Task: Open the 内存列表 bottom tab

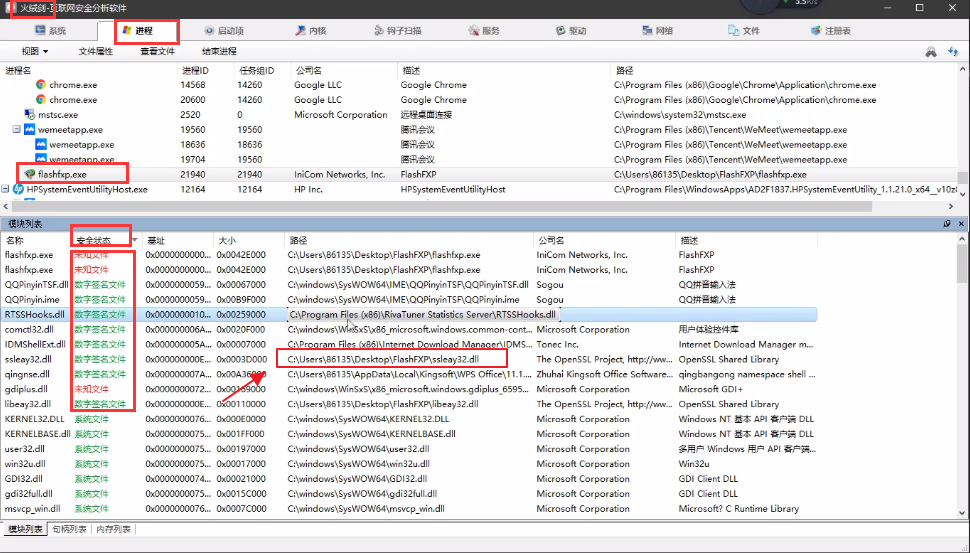Action: [x=112, y=529]
